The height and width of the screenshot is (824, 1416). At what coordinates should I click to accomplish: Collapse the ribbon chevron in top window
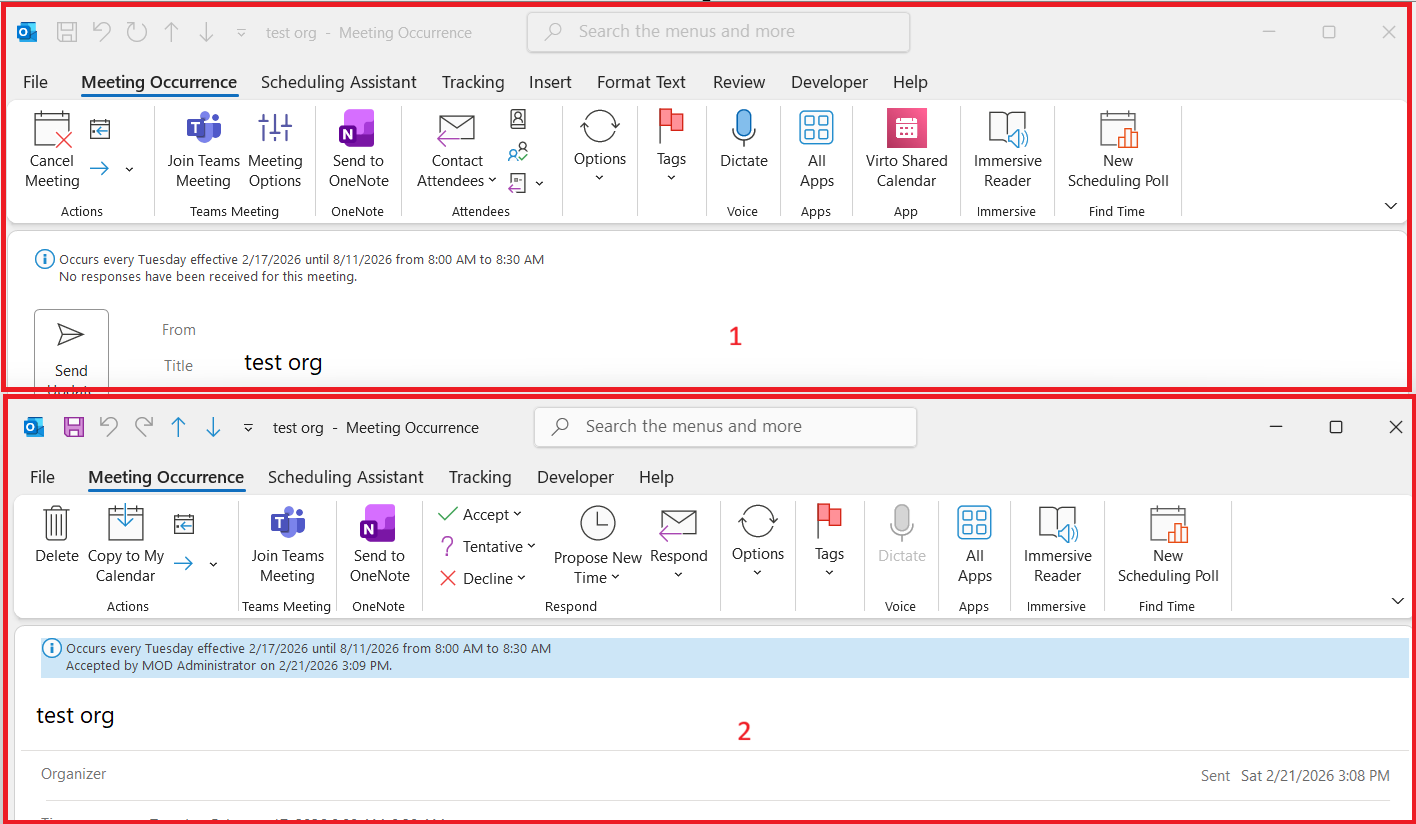1390,206
